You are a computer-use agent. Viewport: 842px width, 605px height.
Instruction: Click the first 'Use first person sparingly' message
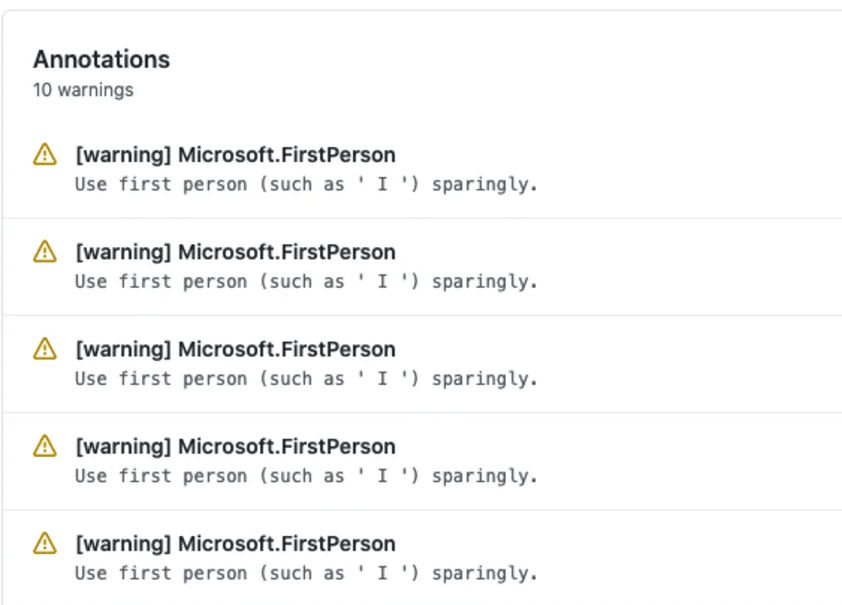(x=307, y=184)
